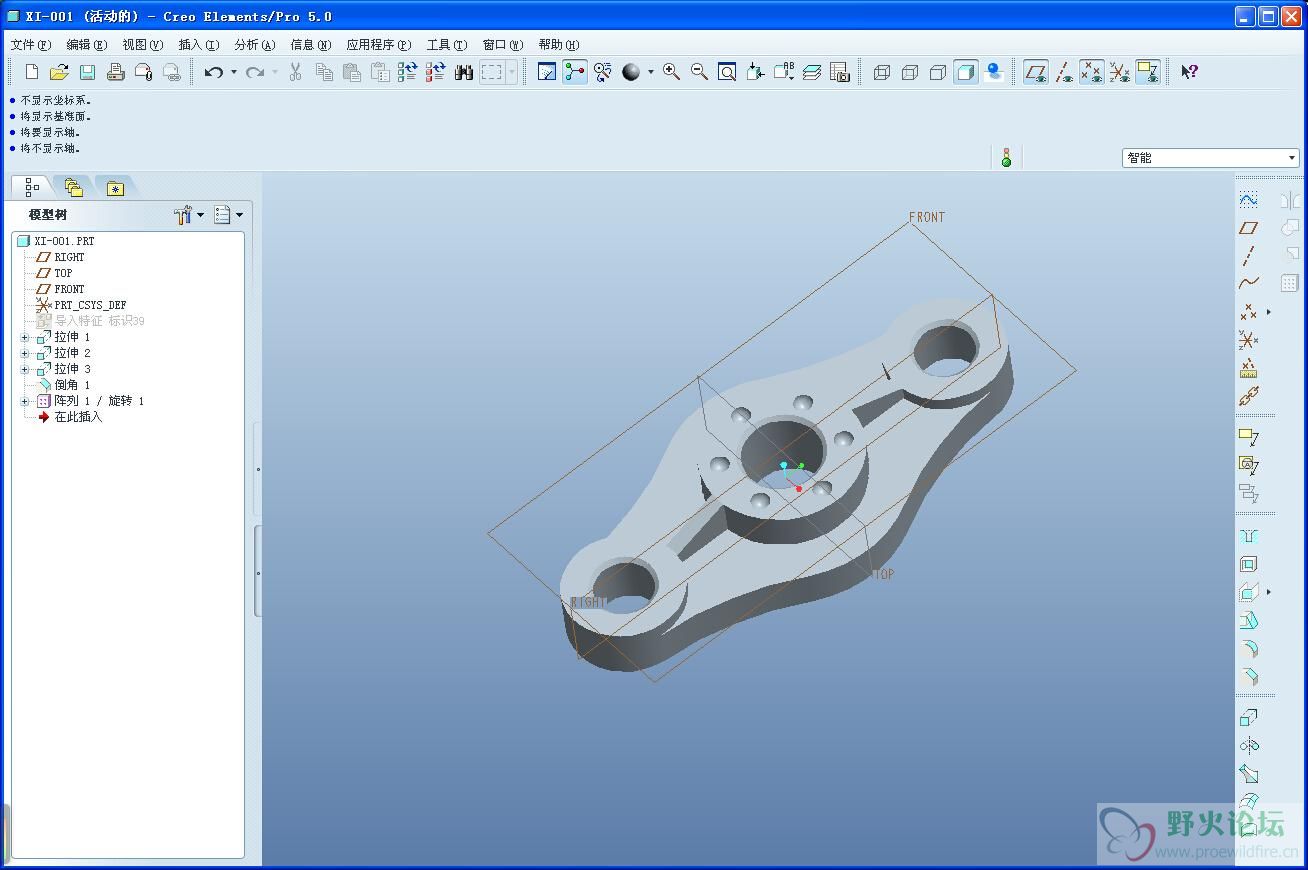Toggle datum axes display
Screen dimensions: 1308x870
click(x=1064, y=72)
